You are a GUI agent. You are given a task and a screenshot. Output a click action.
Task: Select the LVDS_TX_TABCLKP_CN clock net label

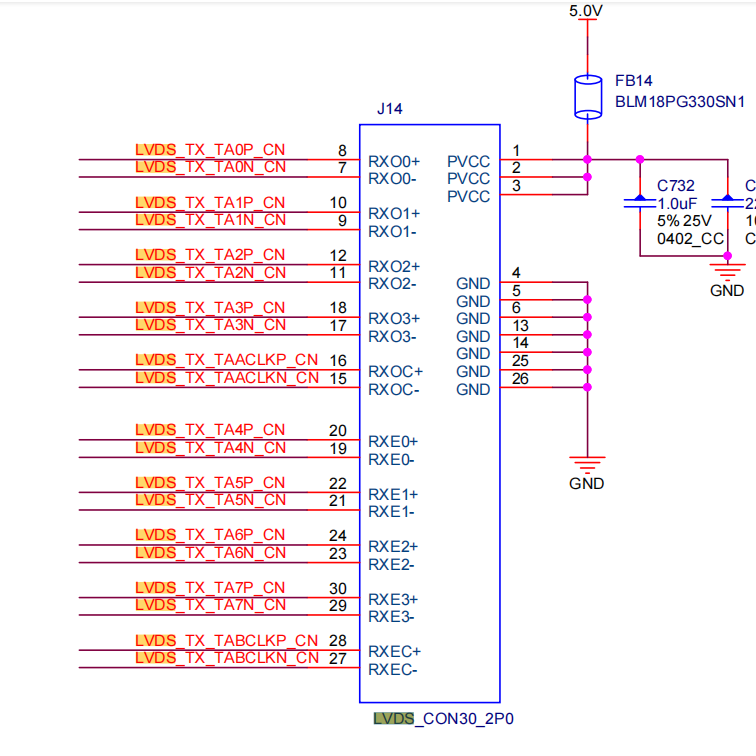(227, 640)
